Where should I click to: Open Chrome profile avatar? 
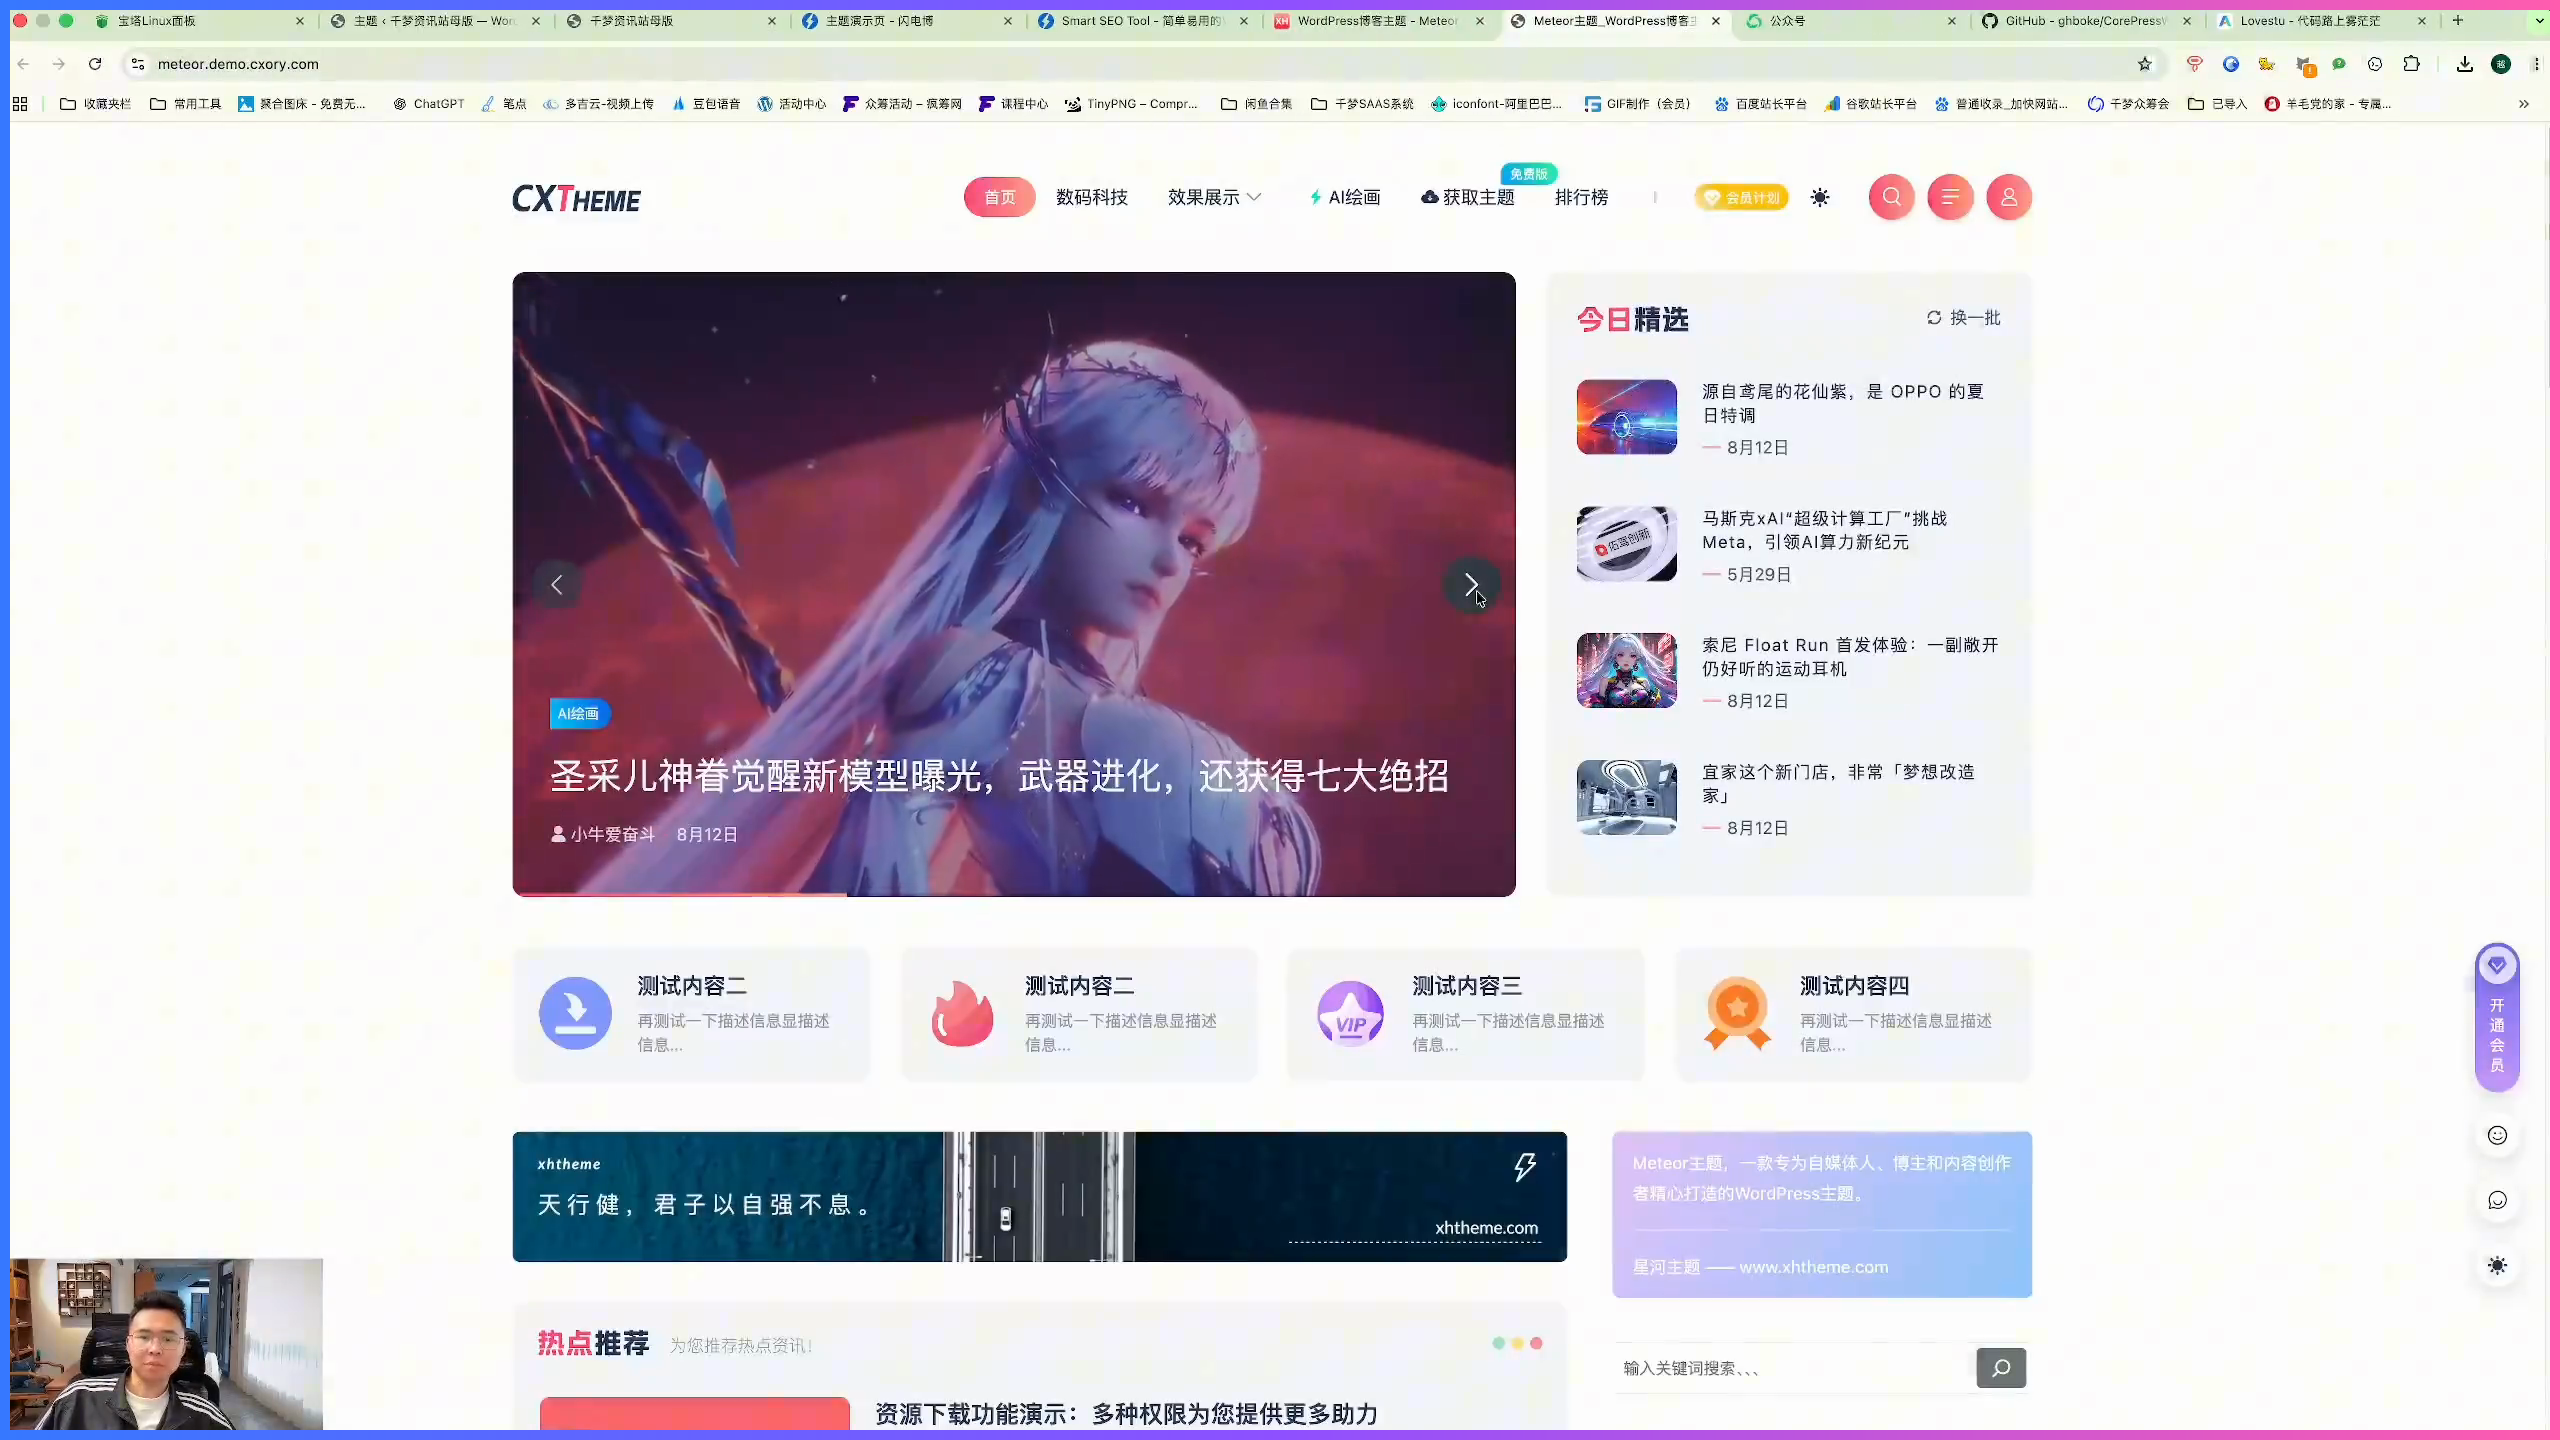pos(2501,64)
